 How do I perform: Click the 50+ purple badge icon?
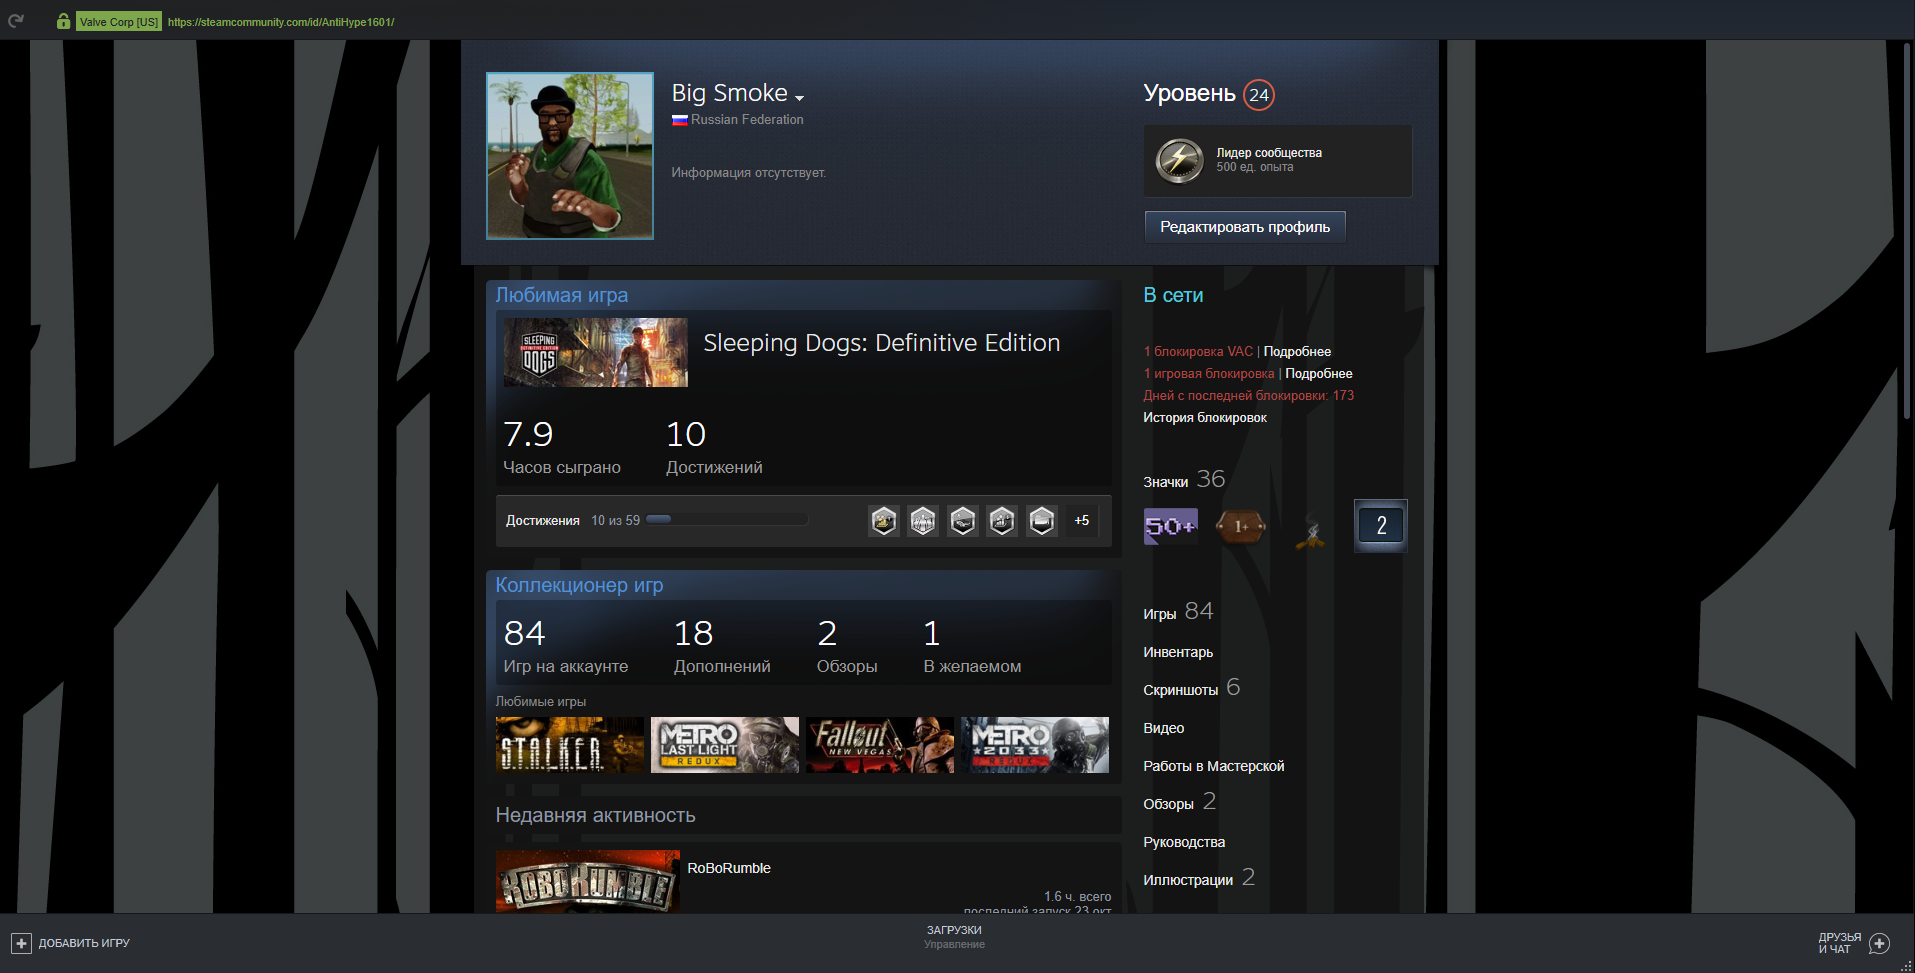(x=1171, y=526)
